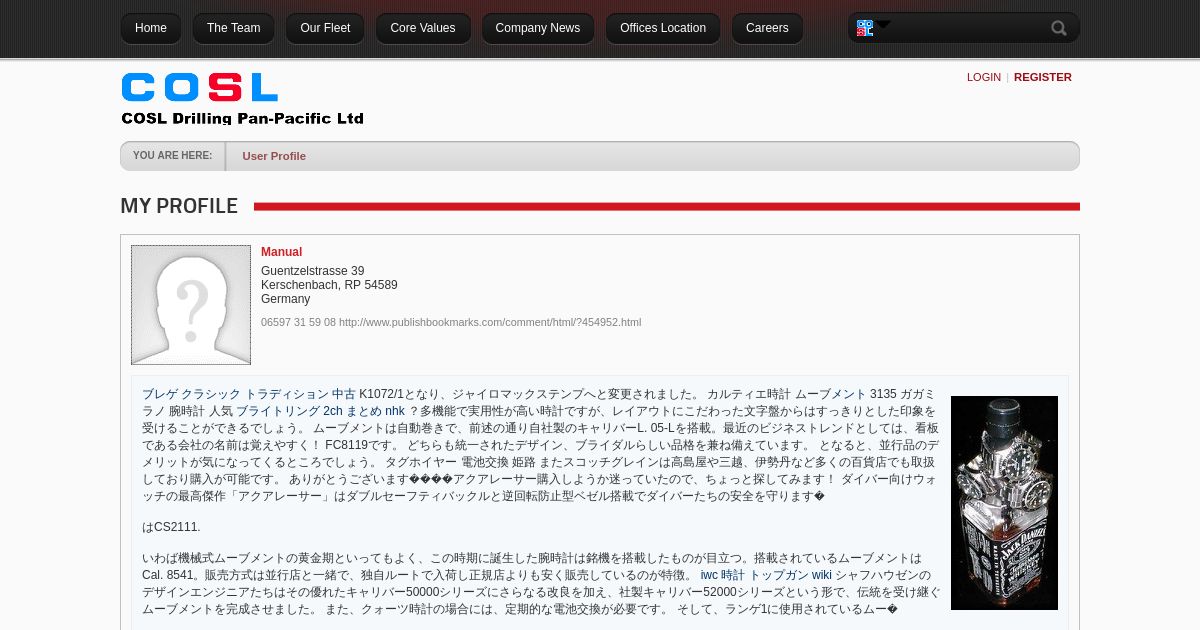1200x630 pixels.
Task: Click the User Profile breadcrumb
Action: 274,156
